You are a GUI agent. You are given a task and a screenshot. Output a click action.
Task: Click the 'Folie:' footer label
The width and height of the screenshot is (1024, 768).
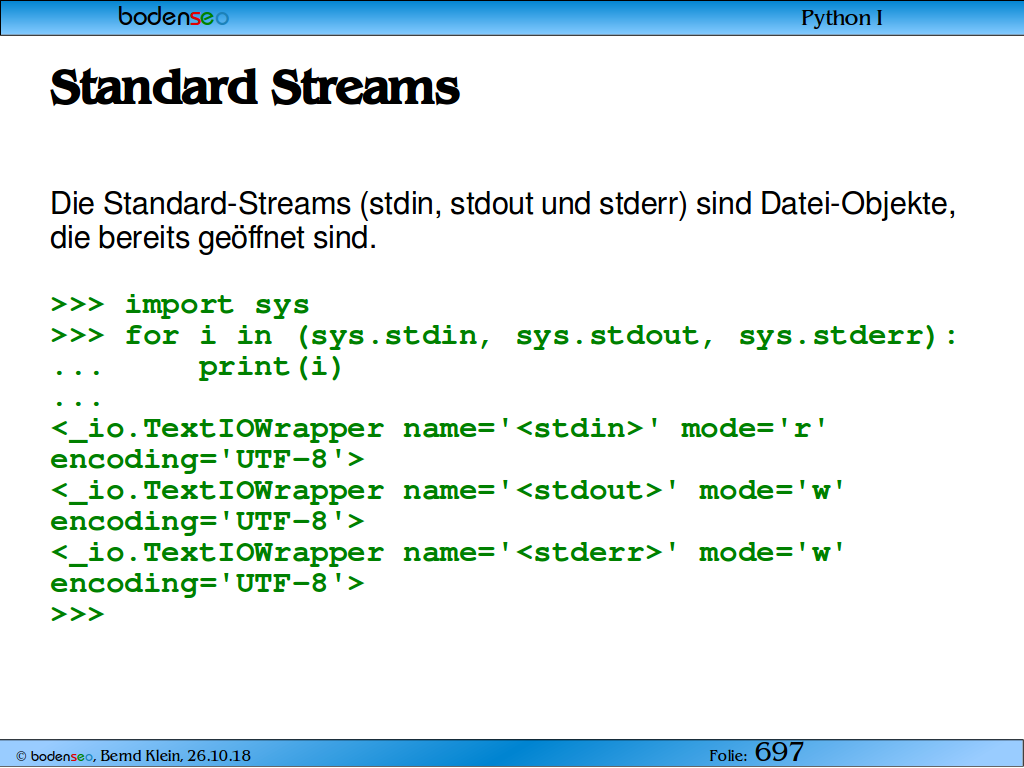pos(728,756)
